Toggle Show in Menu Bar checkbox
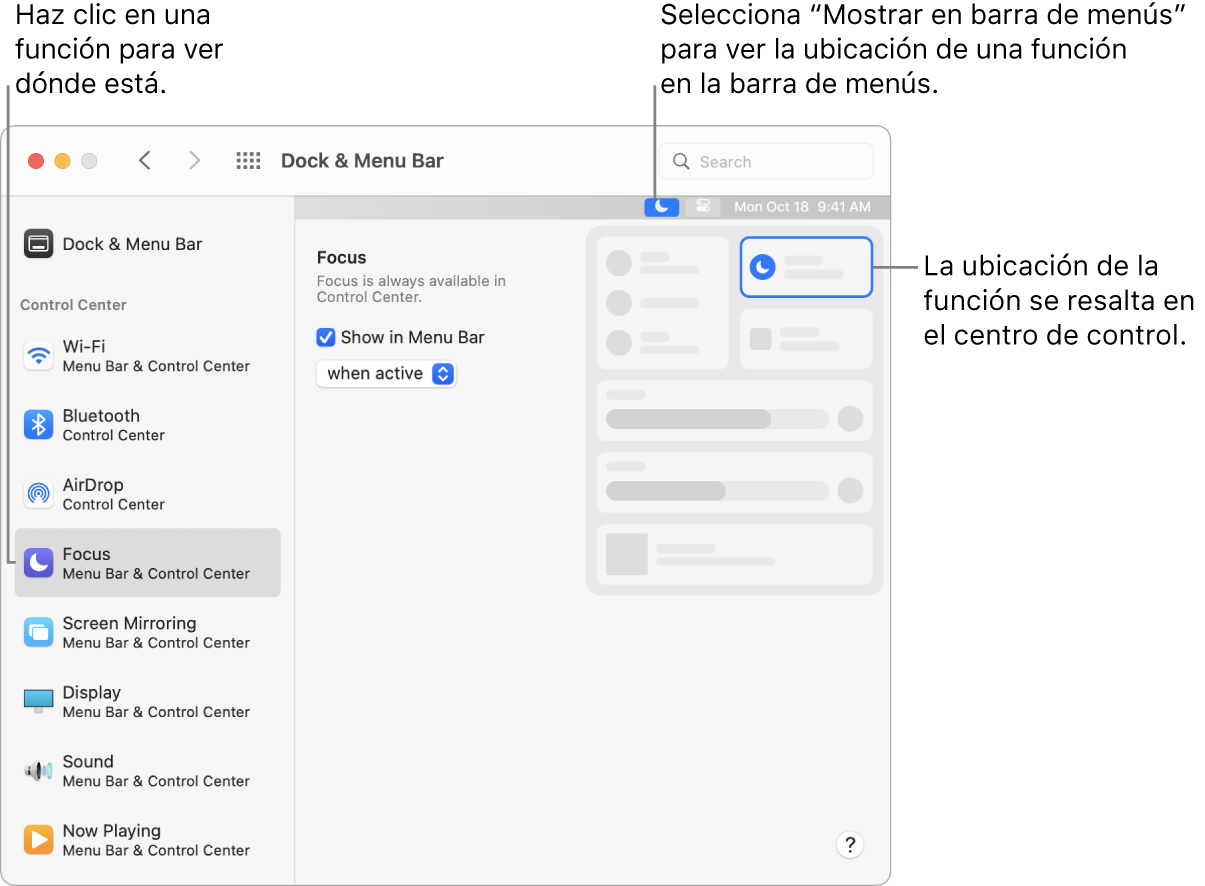The width and height of the screenshot is (1205, 886). [326, 337]
